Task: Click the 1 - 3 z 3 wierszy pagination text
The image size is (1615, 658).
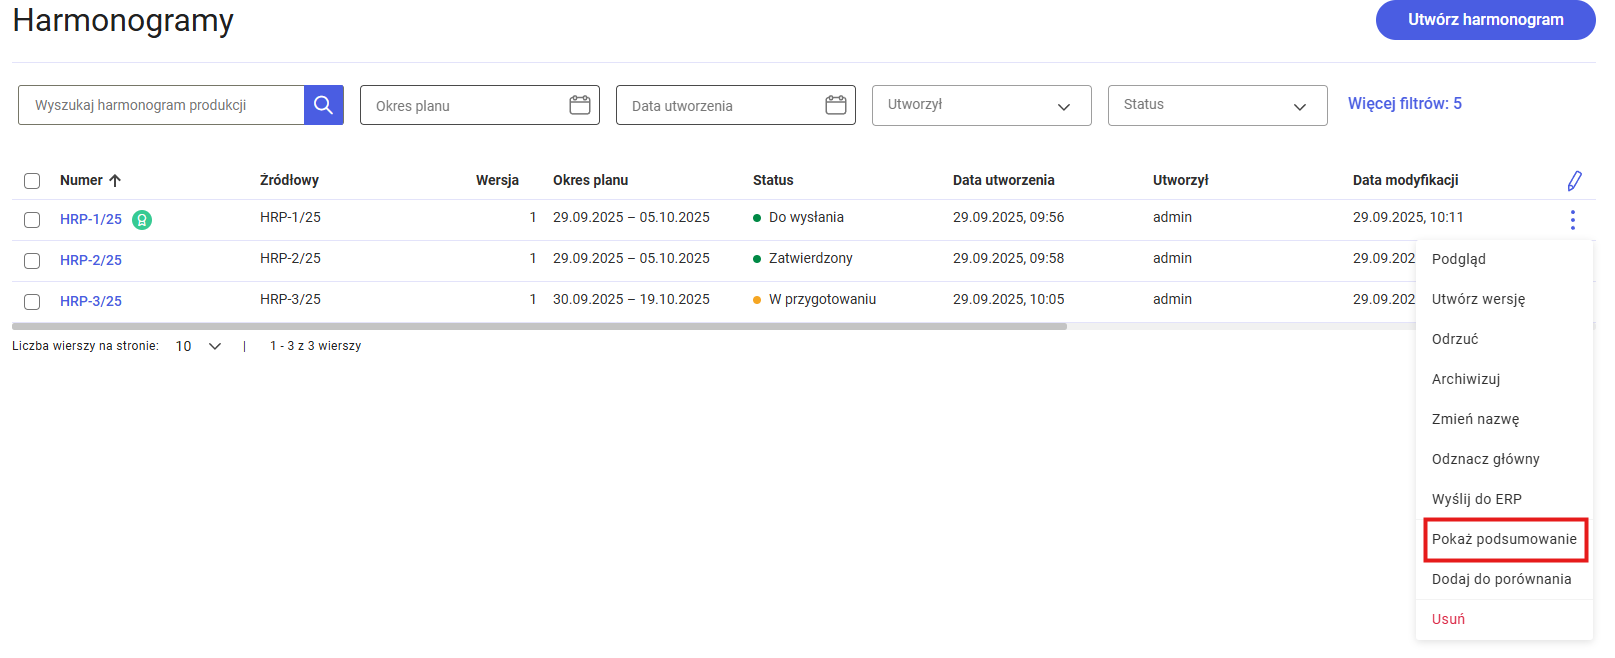Action: (x=315, y=346)
